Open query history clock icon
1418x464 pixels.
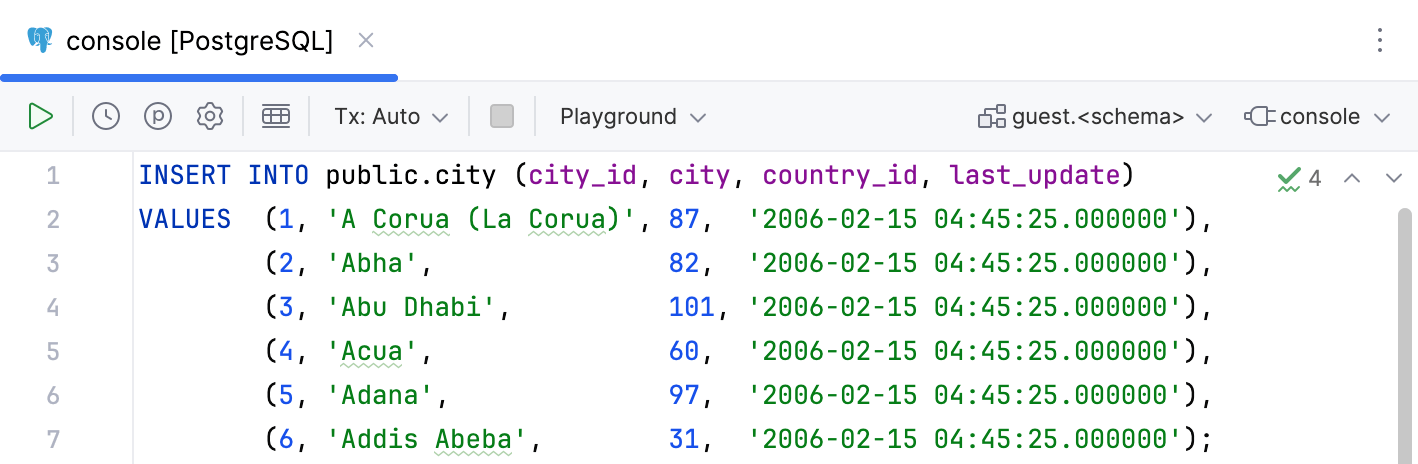[106, 116]
